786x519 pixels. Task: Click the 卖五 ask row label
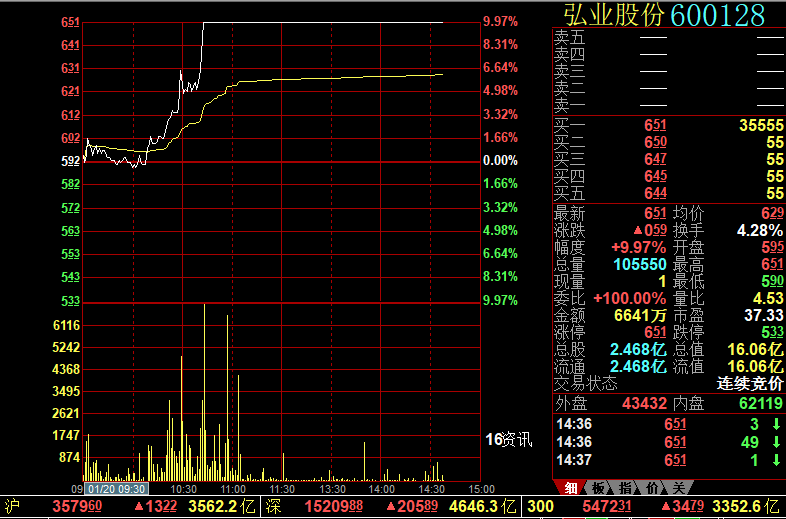569,37
